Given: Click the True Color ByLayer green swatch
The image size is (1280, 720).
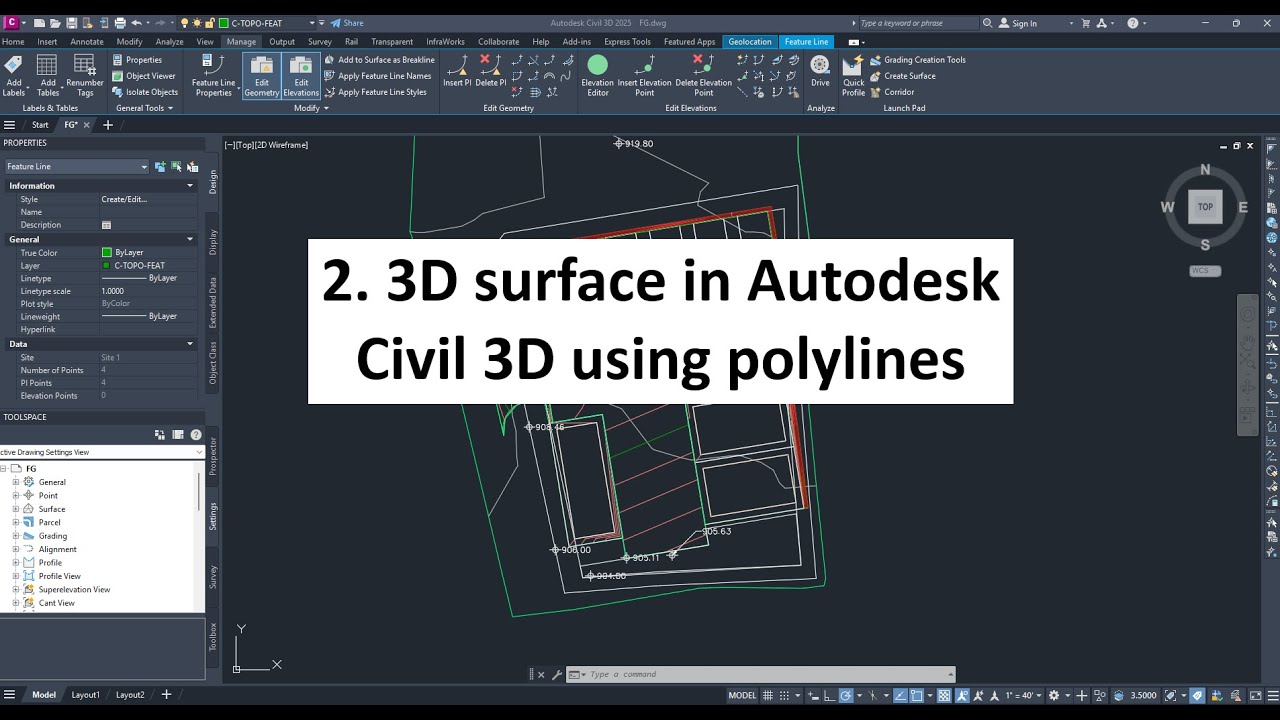Looking at the screenshot, I should [x=107, y=253].
